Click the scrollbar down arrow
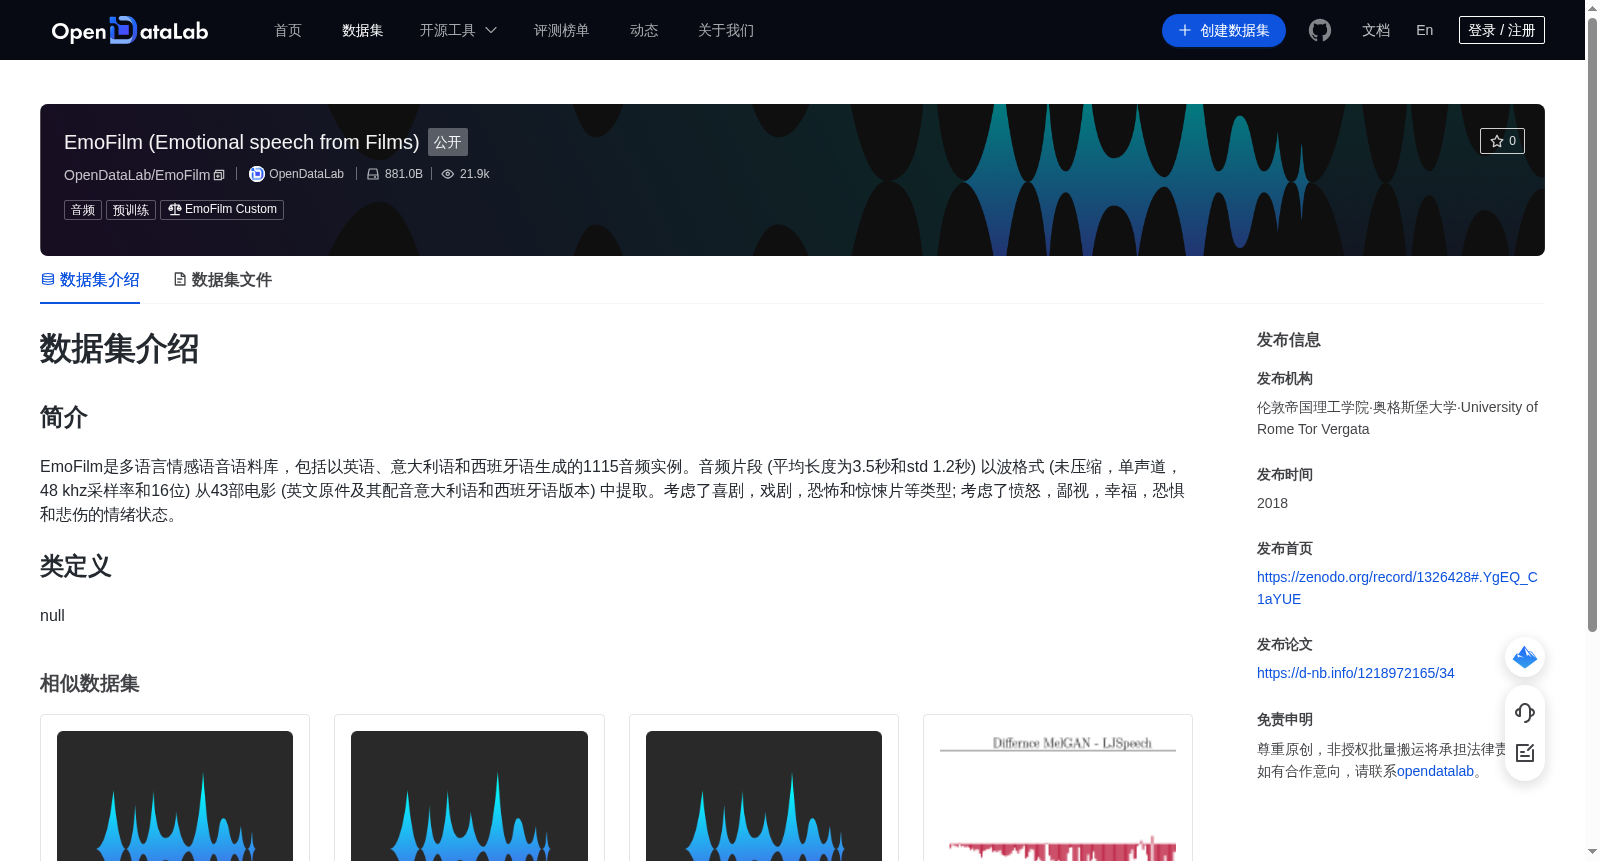The width and height of the screenshot is (1600, 861). 1592,852
